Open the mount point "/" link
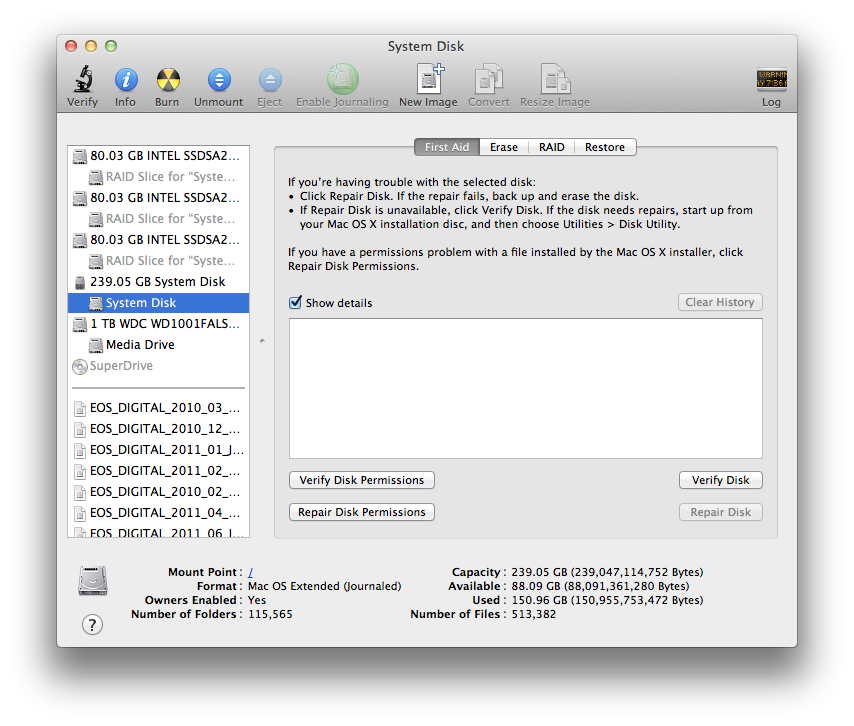 [251, 572]
